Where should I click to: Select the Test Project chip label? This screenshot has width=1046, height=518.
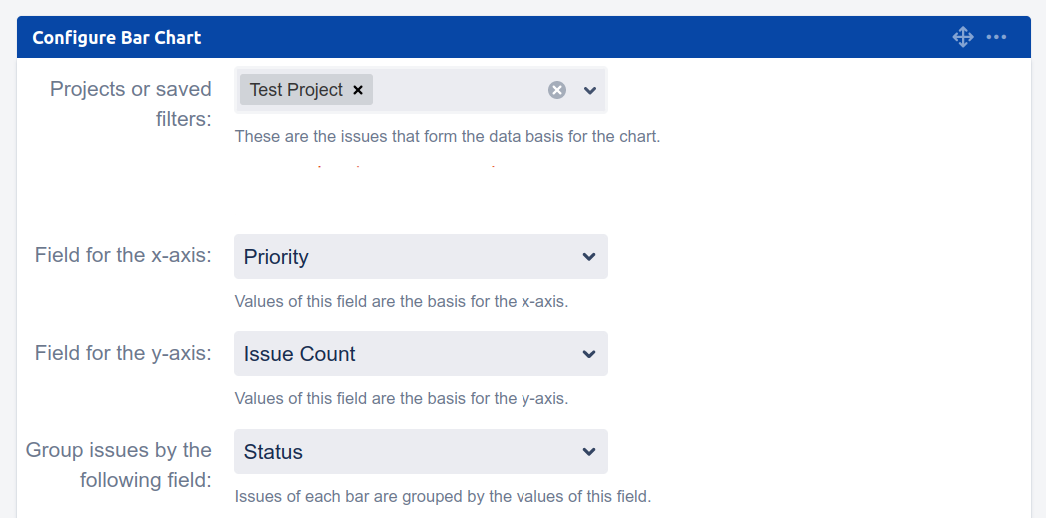296,90
